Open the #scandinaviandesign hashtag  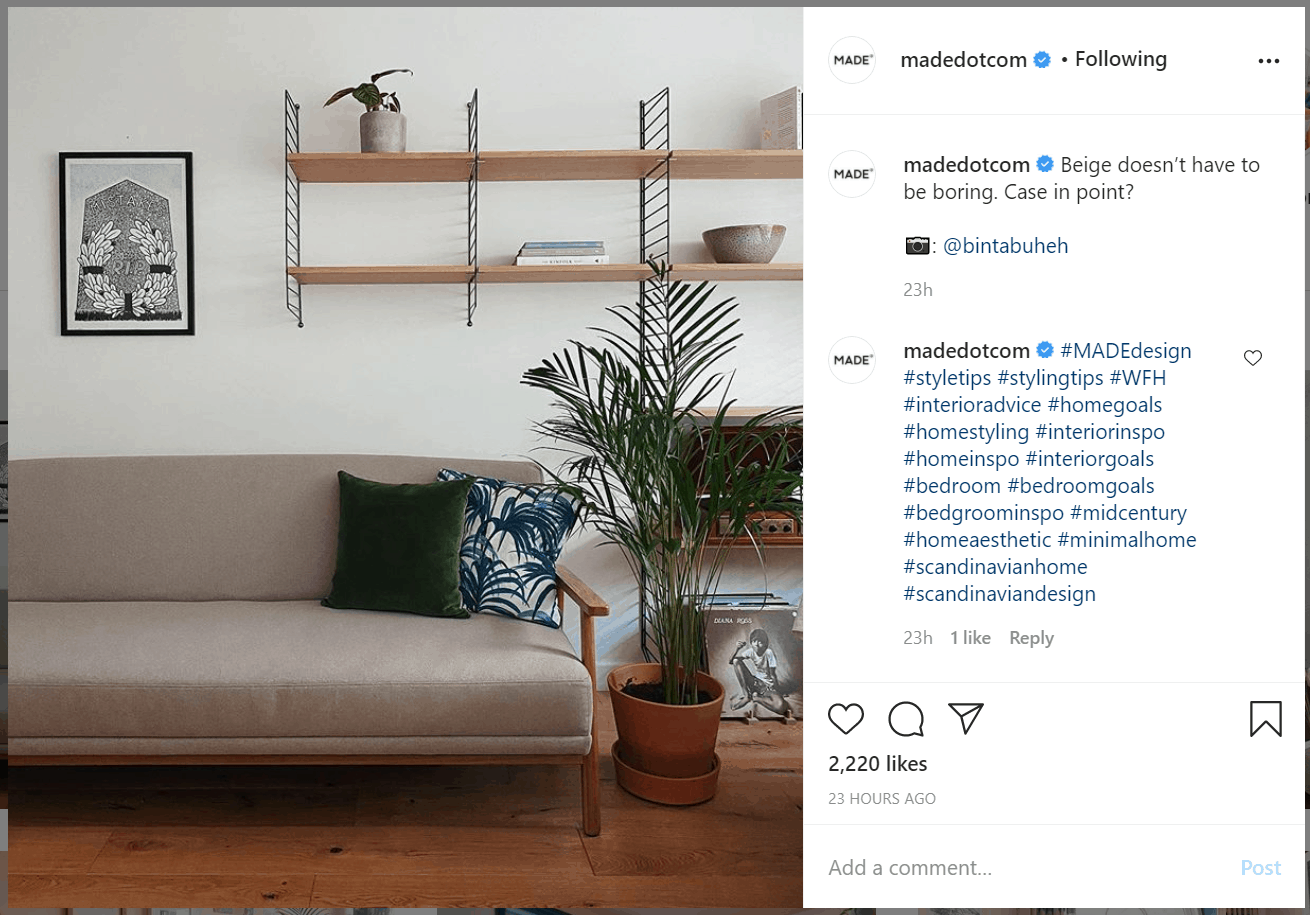(x=1000, y=594)
